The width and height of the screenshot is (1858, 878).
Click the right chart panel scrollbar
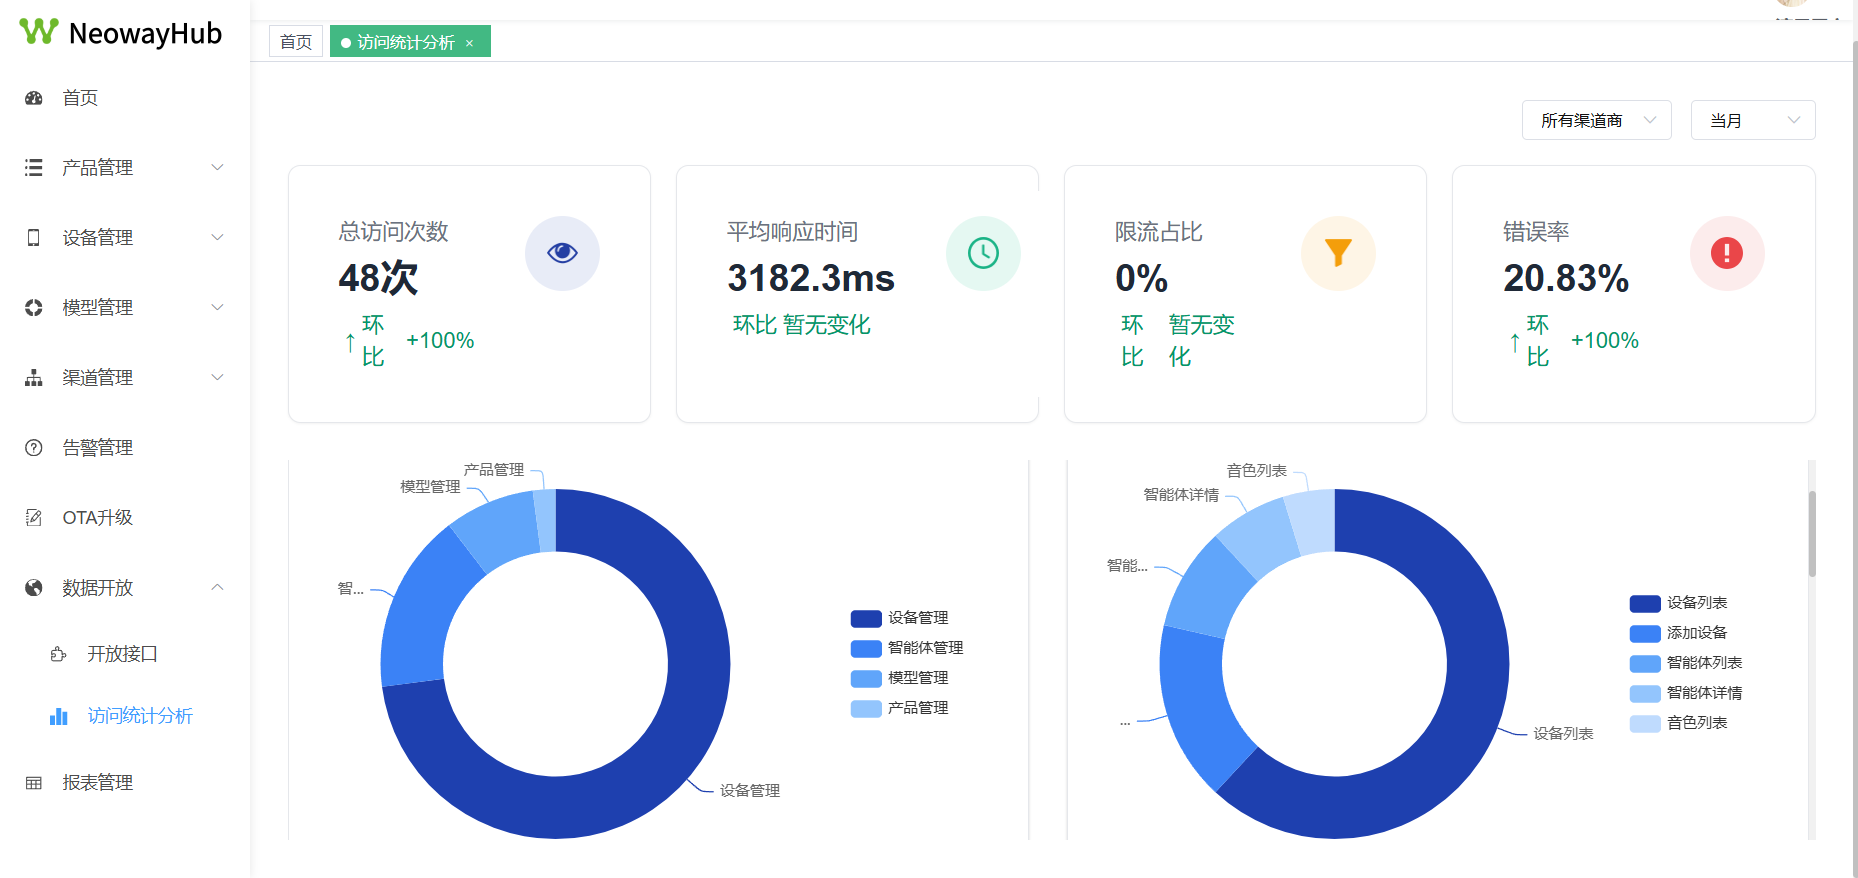tap(1812, 534)
